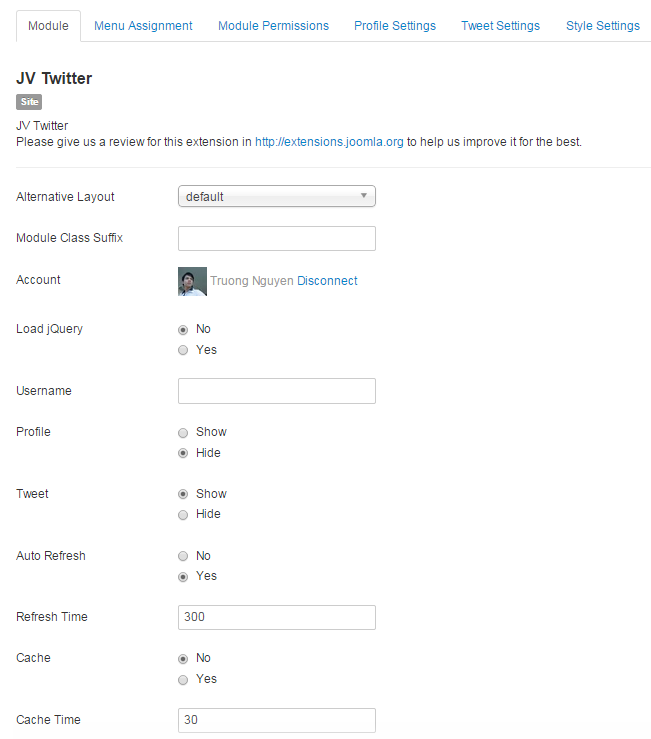
Task: Open the Tweet Settings tab
Action: pos(500,26)
